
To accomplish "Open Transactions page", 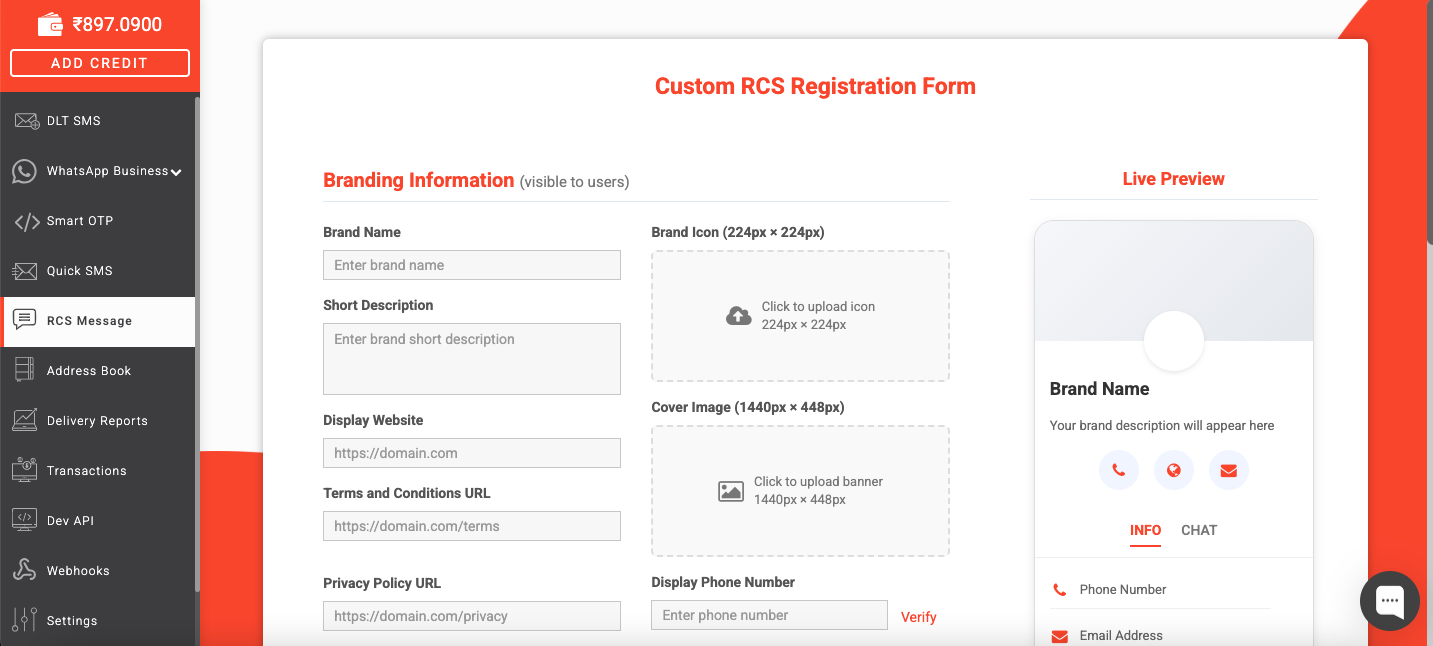I will (98, 471).
